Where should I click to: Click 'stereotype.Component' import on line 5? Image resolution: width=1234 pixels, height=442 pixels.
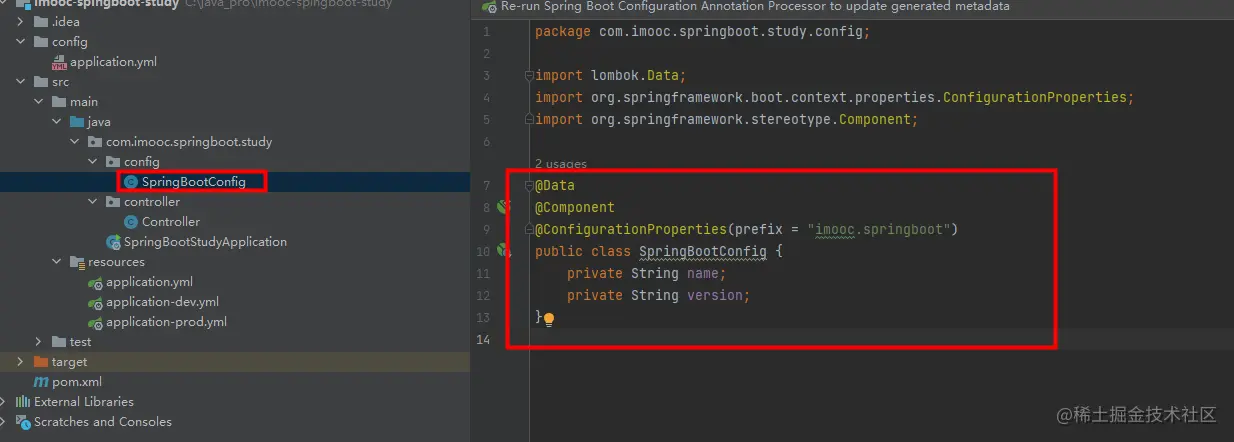pyautogui.click(x=835, y=120)
